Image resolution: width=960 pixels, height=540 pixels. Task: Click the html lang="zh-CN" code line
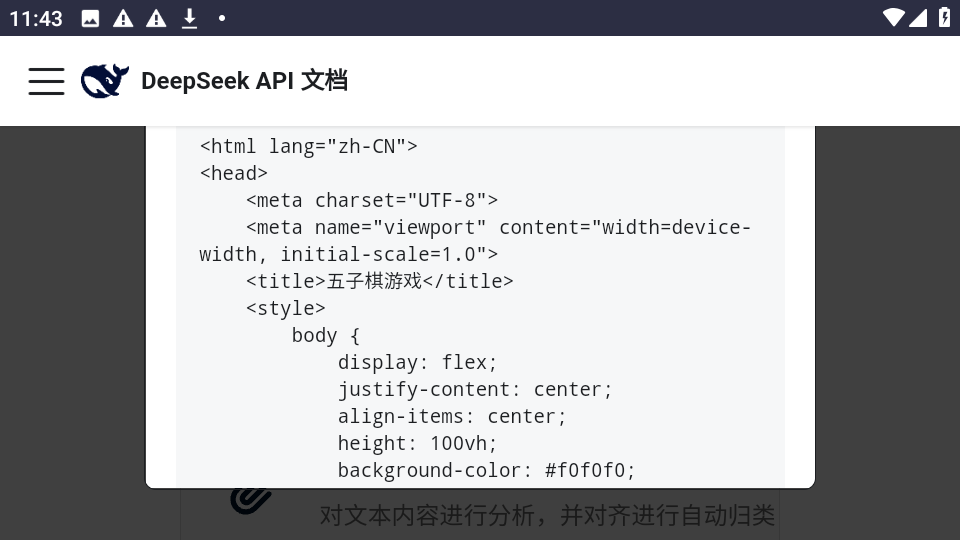click(308, 146)
